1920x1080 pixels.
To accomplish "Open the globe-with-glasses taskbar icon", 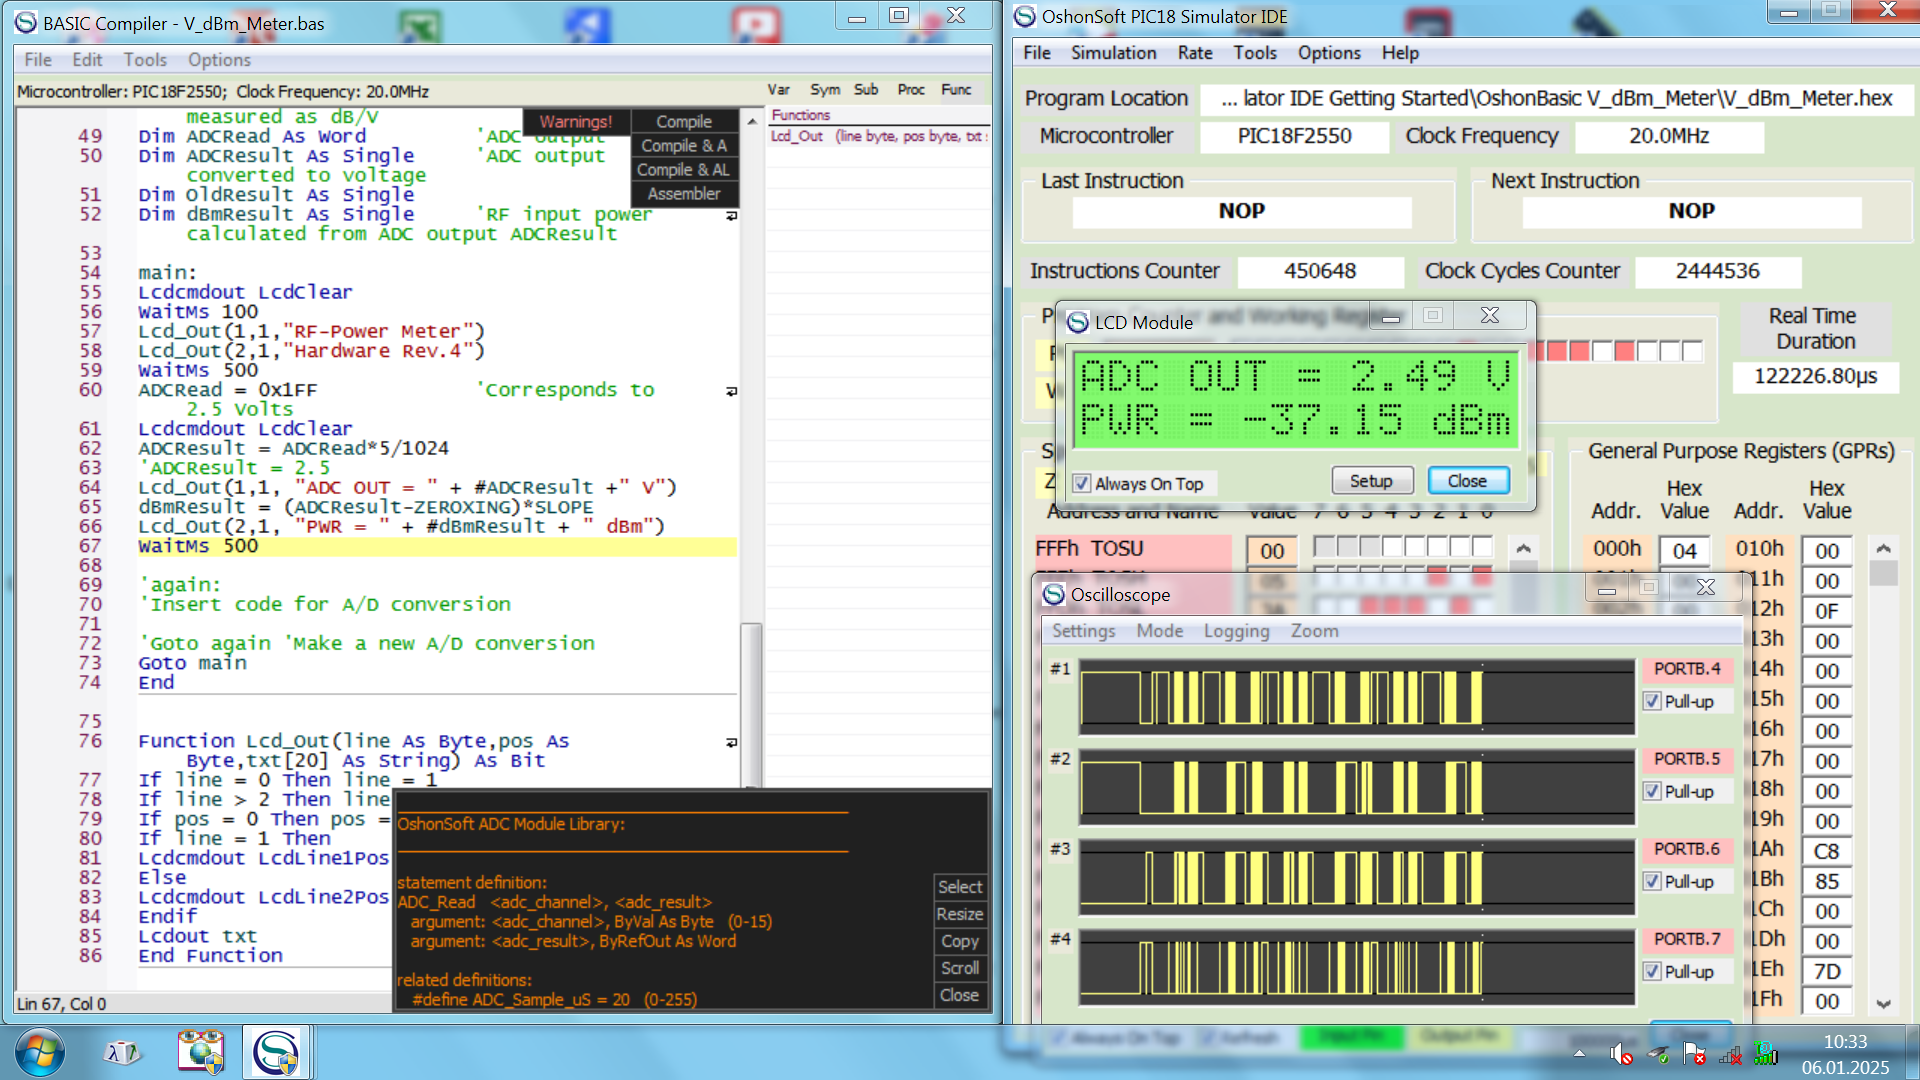I will [201, 1053].
